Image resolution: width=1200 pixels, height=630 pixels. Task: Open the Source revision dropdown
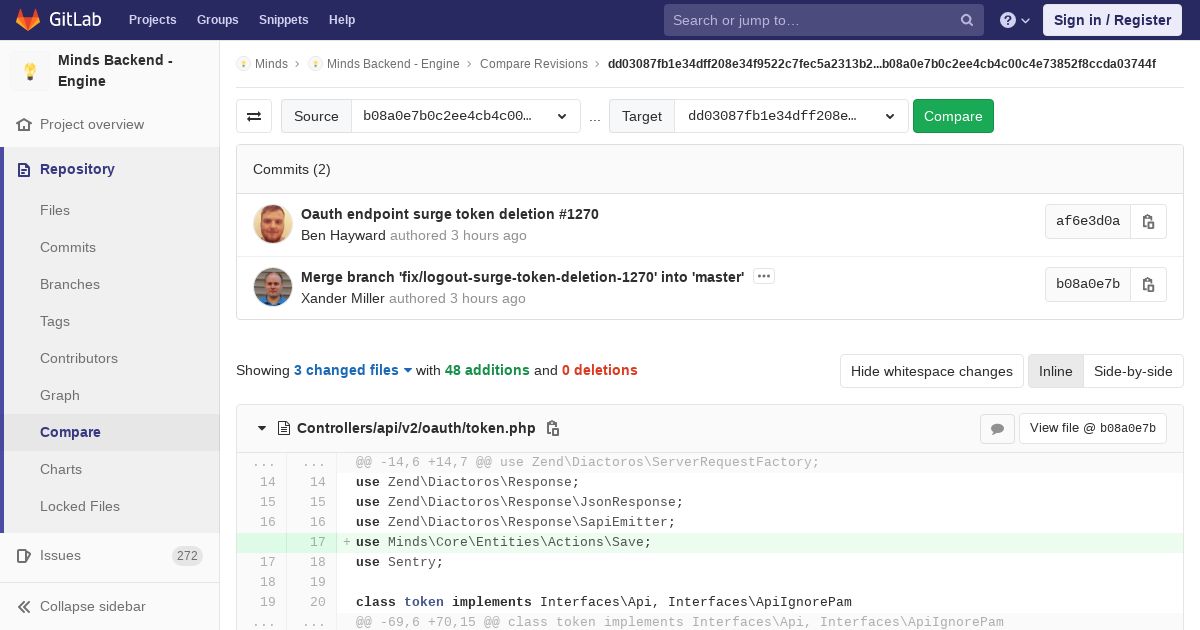pos(465,116)
